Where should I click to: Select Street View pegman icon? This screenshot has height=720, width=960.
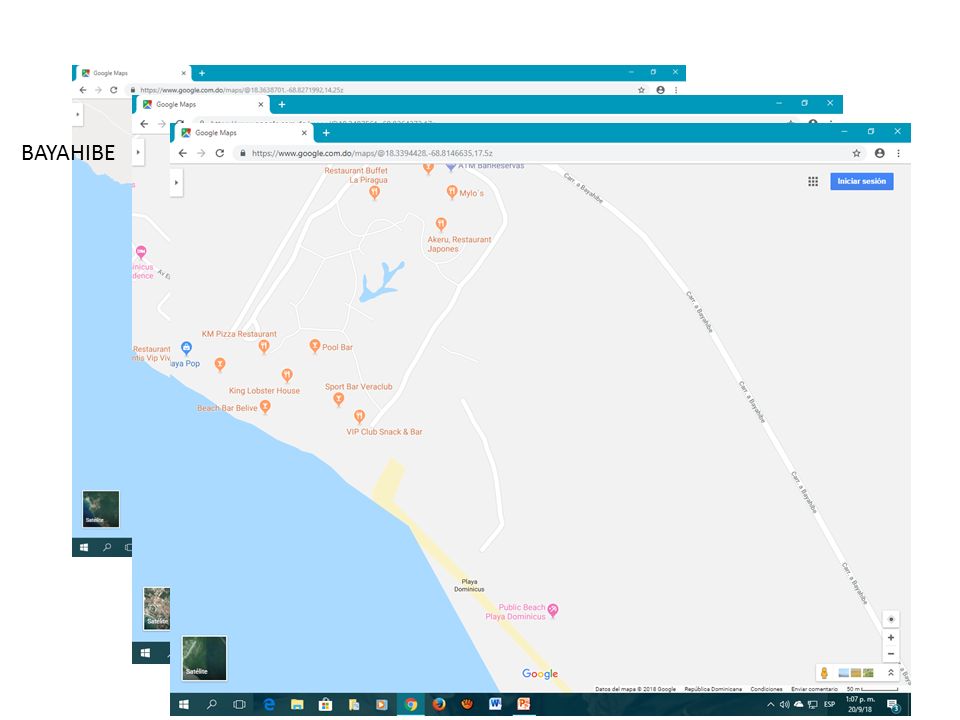(824, 673)
